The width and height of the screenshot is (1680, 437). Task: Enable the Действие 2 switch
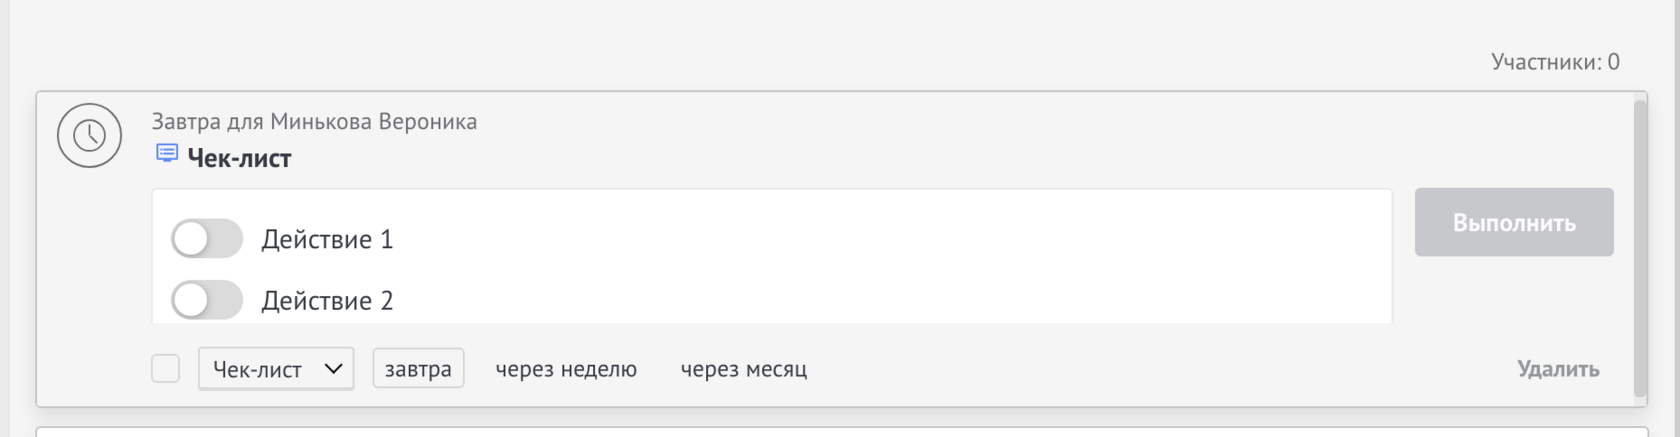(206, 300)
